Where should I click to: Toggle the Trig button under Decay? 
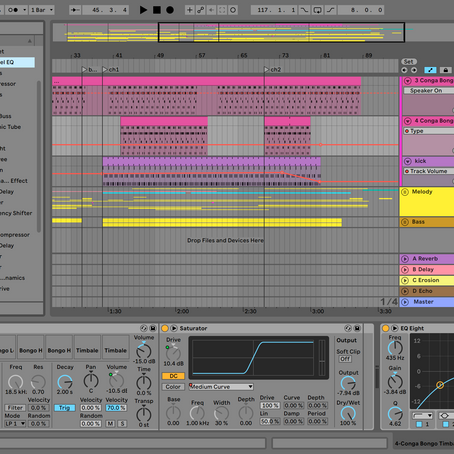point(65,408)
